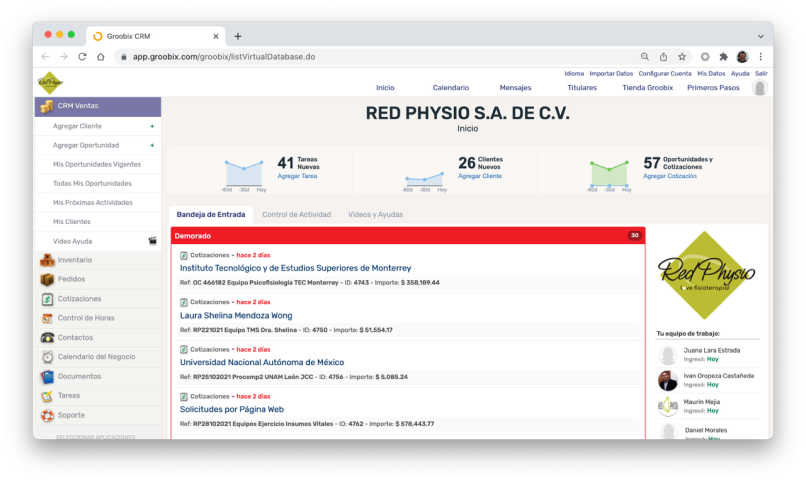The width and height of the screenshot is (806, 482).
Task: Click the Pedidos package icon
Action: pos(47,280)
